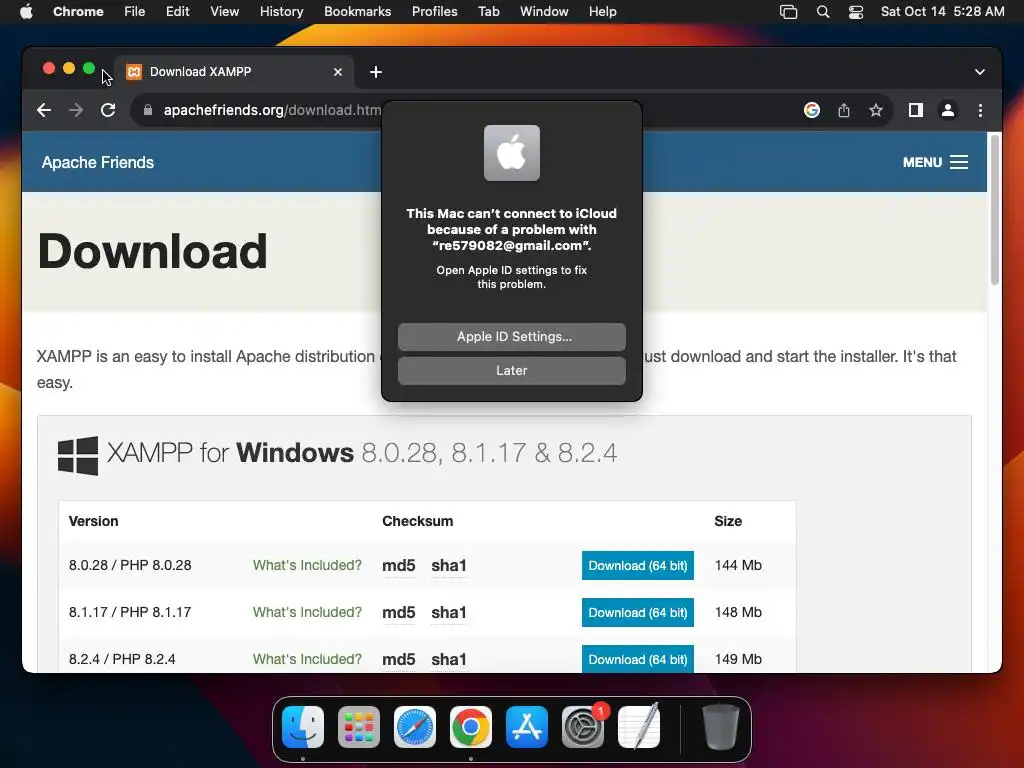Open the History menu

pos(281,12)
